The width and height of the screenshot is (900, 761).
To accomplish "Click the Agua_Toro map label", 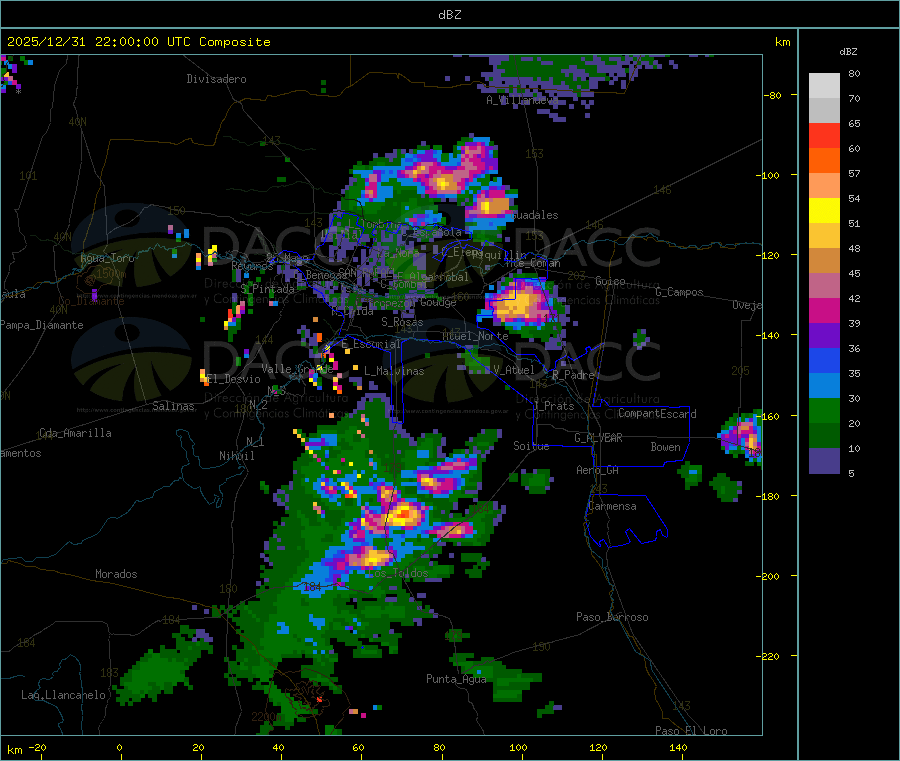I will (107, 258).
